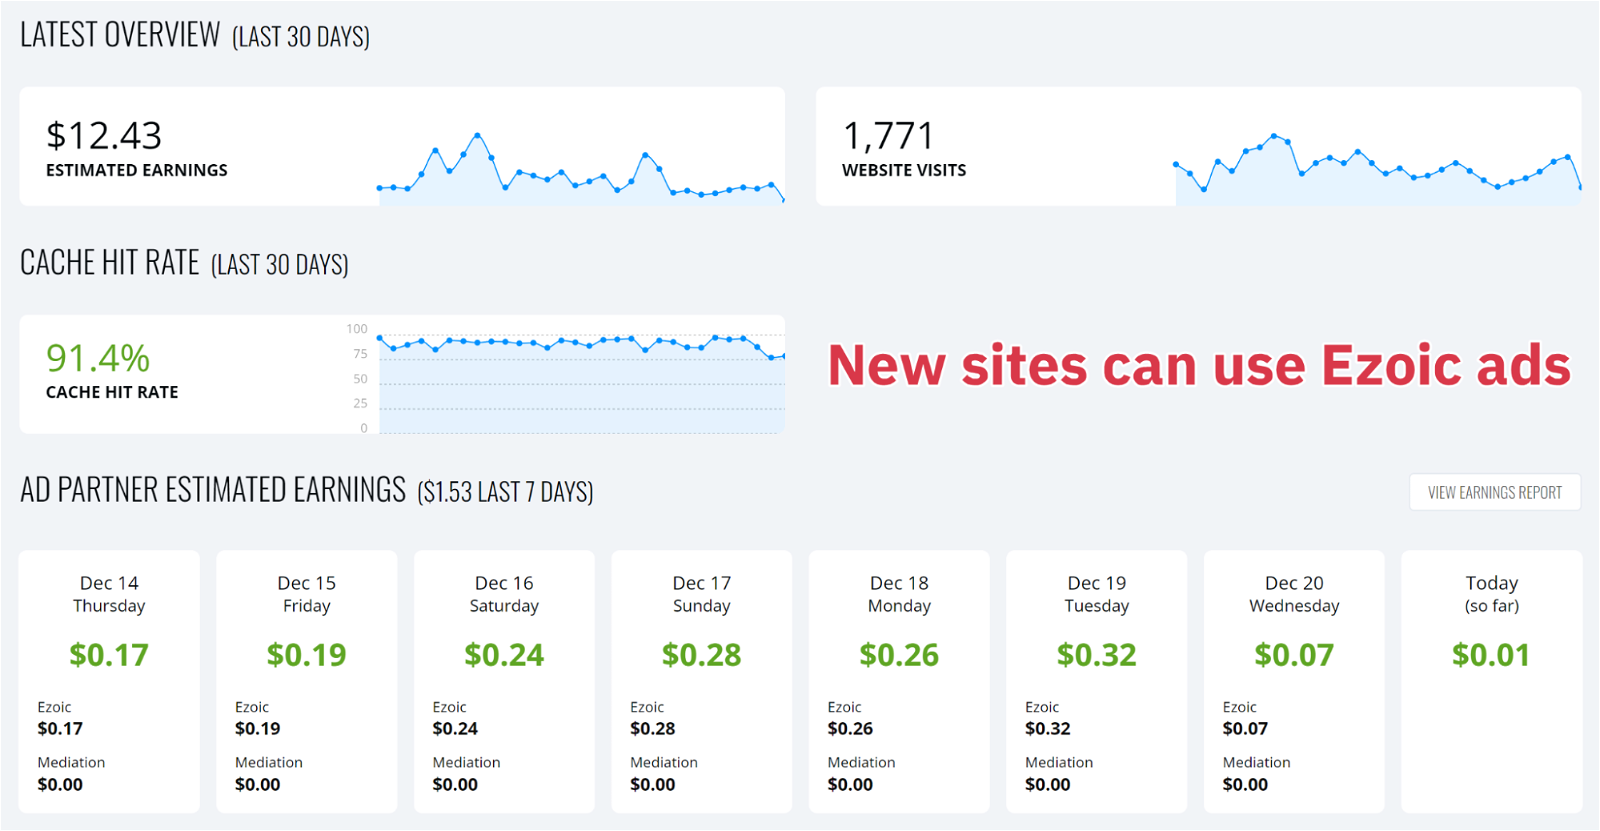The image size is (1600, 831).
Task: Click the 1,771 Website Visits figure
Action: point(888,136)
